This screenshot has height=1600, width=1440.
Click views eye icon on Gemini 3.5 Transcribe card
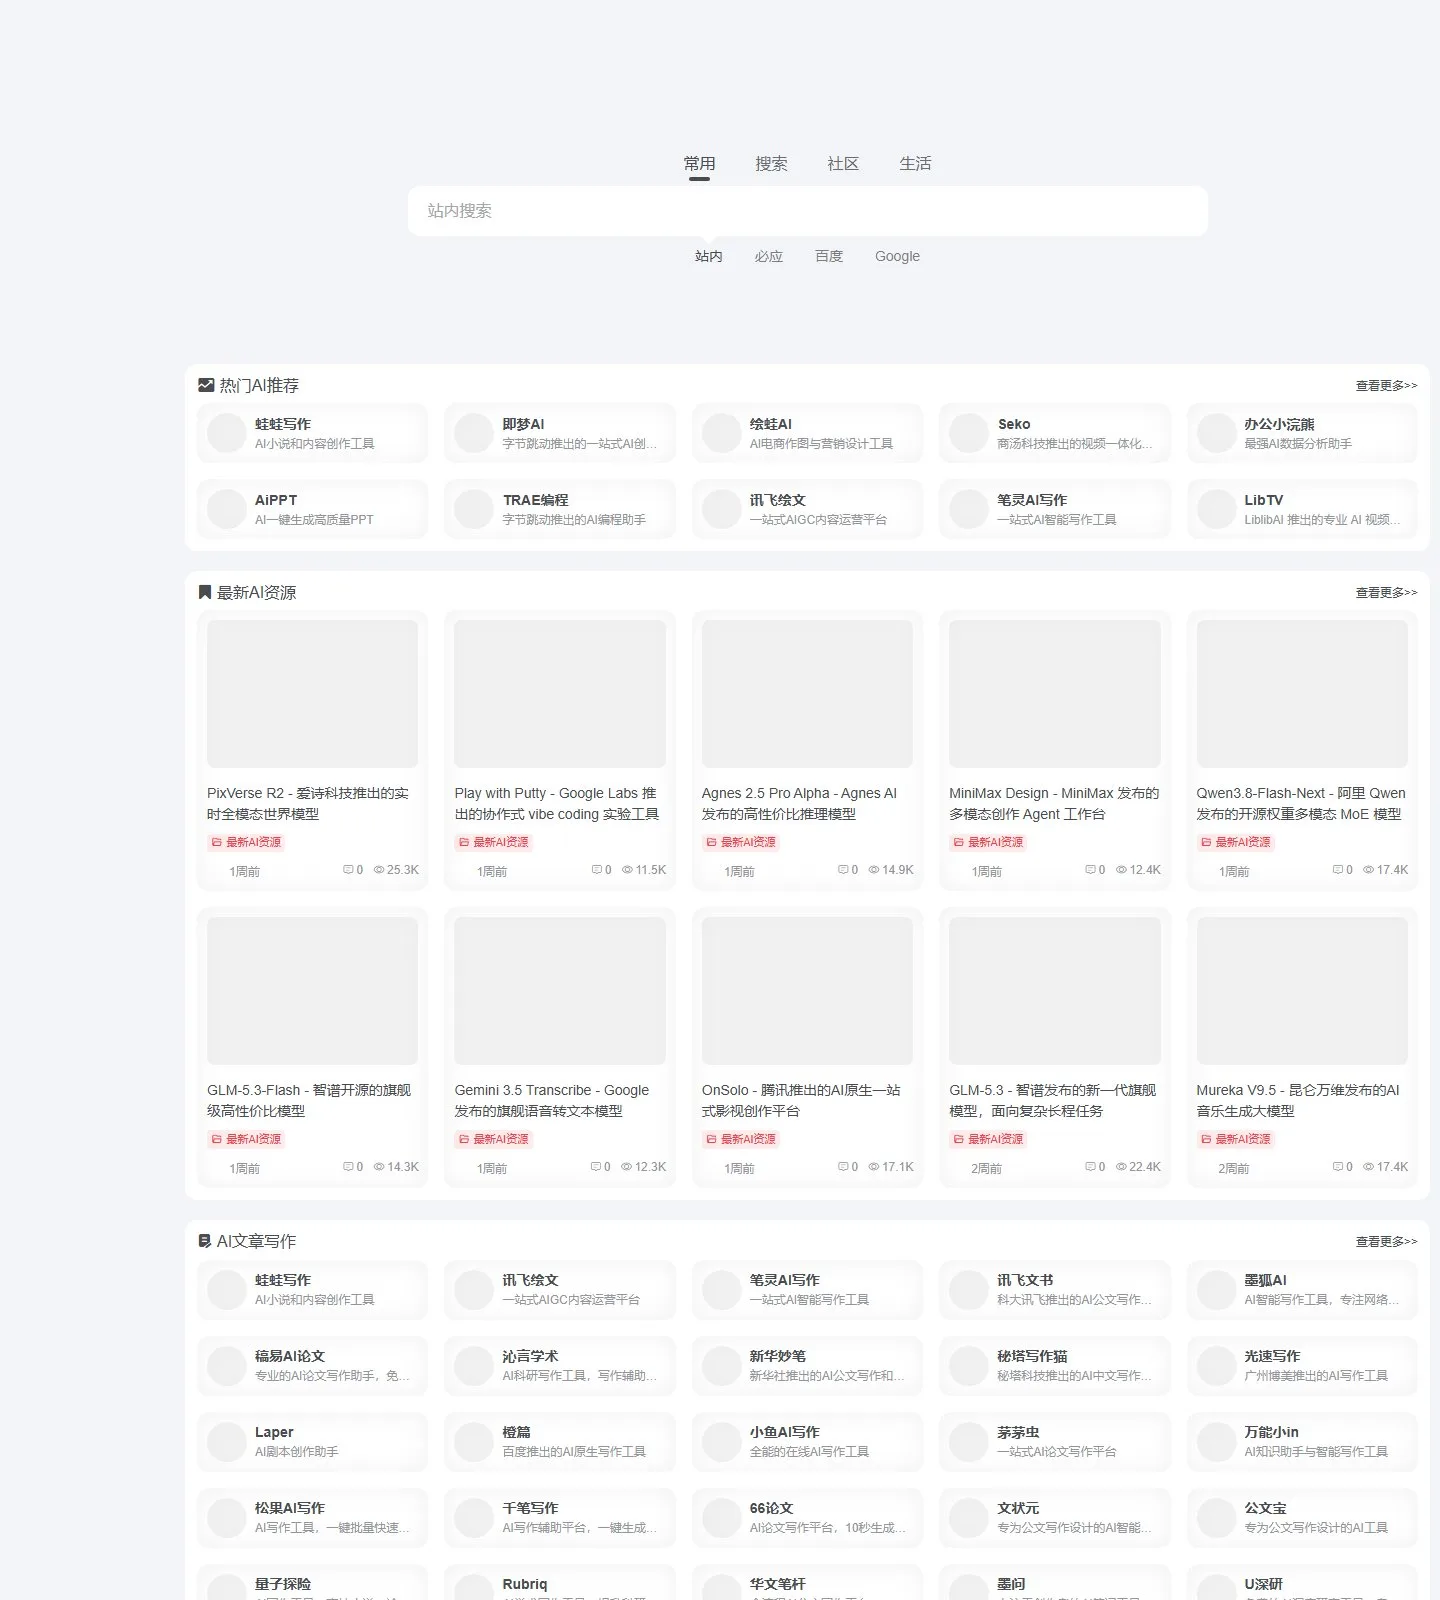point(627,1167)
